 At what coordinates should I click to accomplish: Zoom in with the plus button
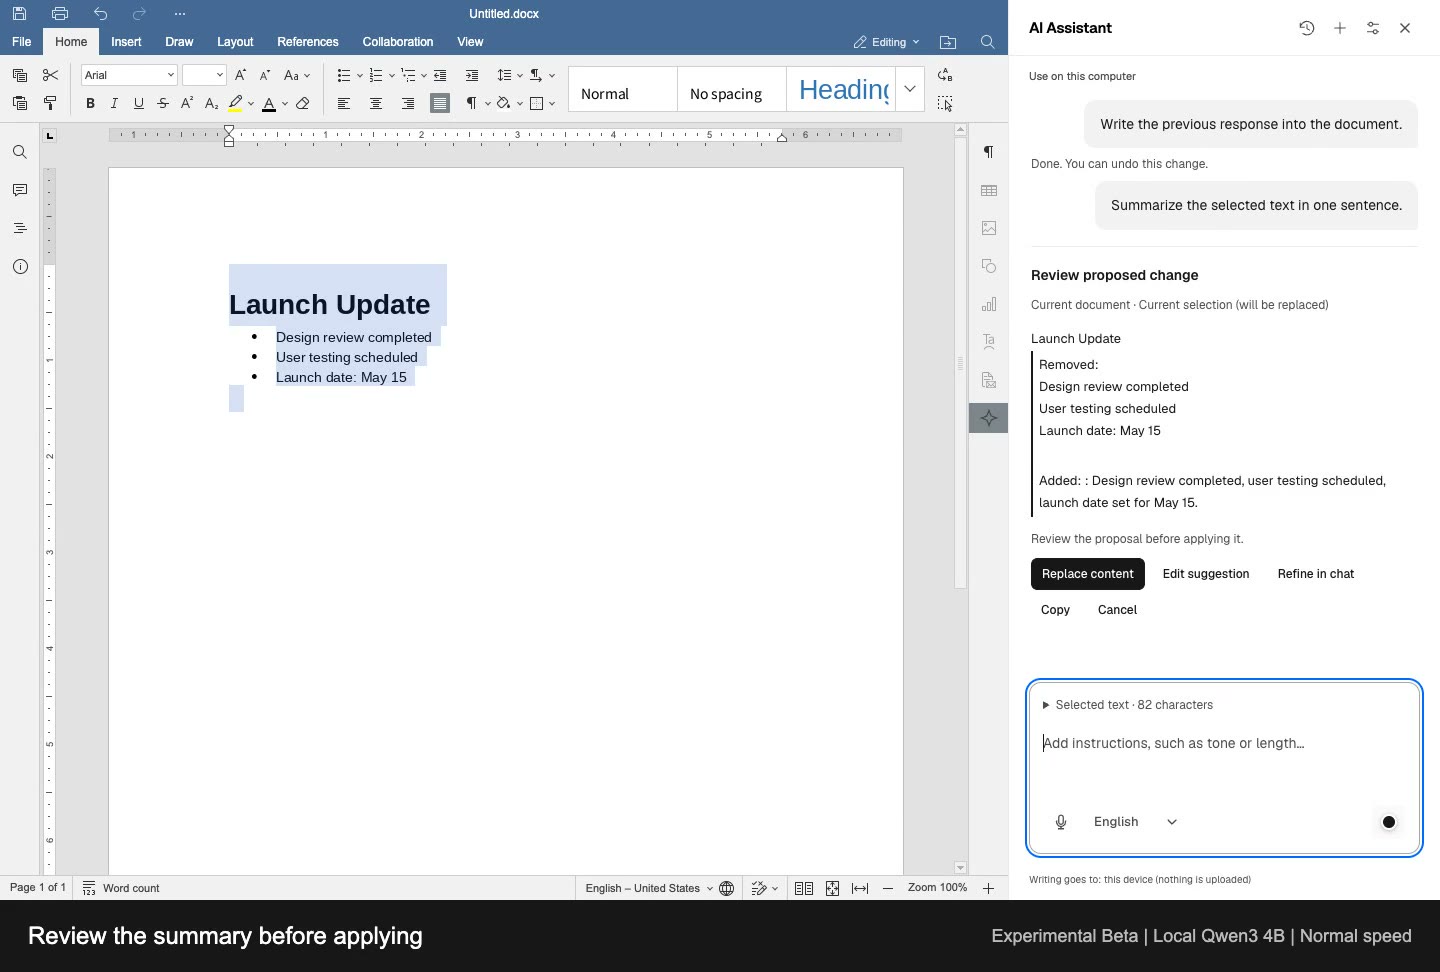point(988,888)
